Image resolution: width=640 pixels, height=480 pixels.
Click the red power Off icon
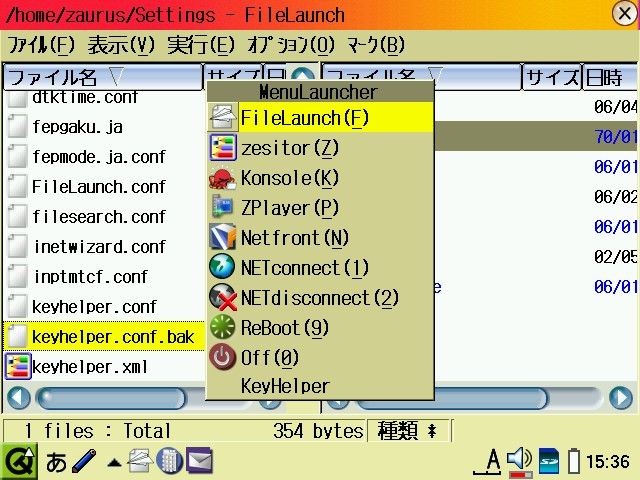[222, 357]
